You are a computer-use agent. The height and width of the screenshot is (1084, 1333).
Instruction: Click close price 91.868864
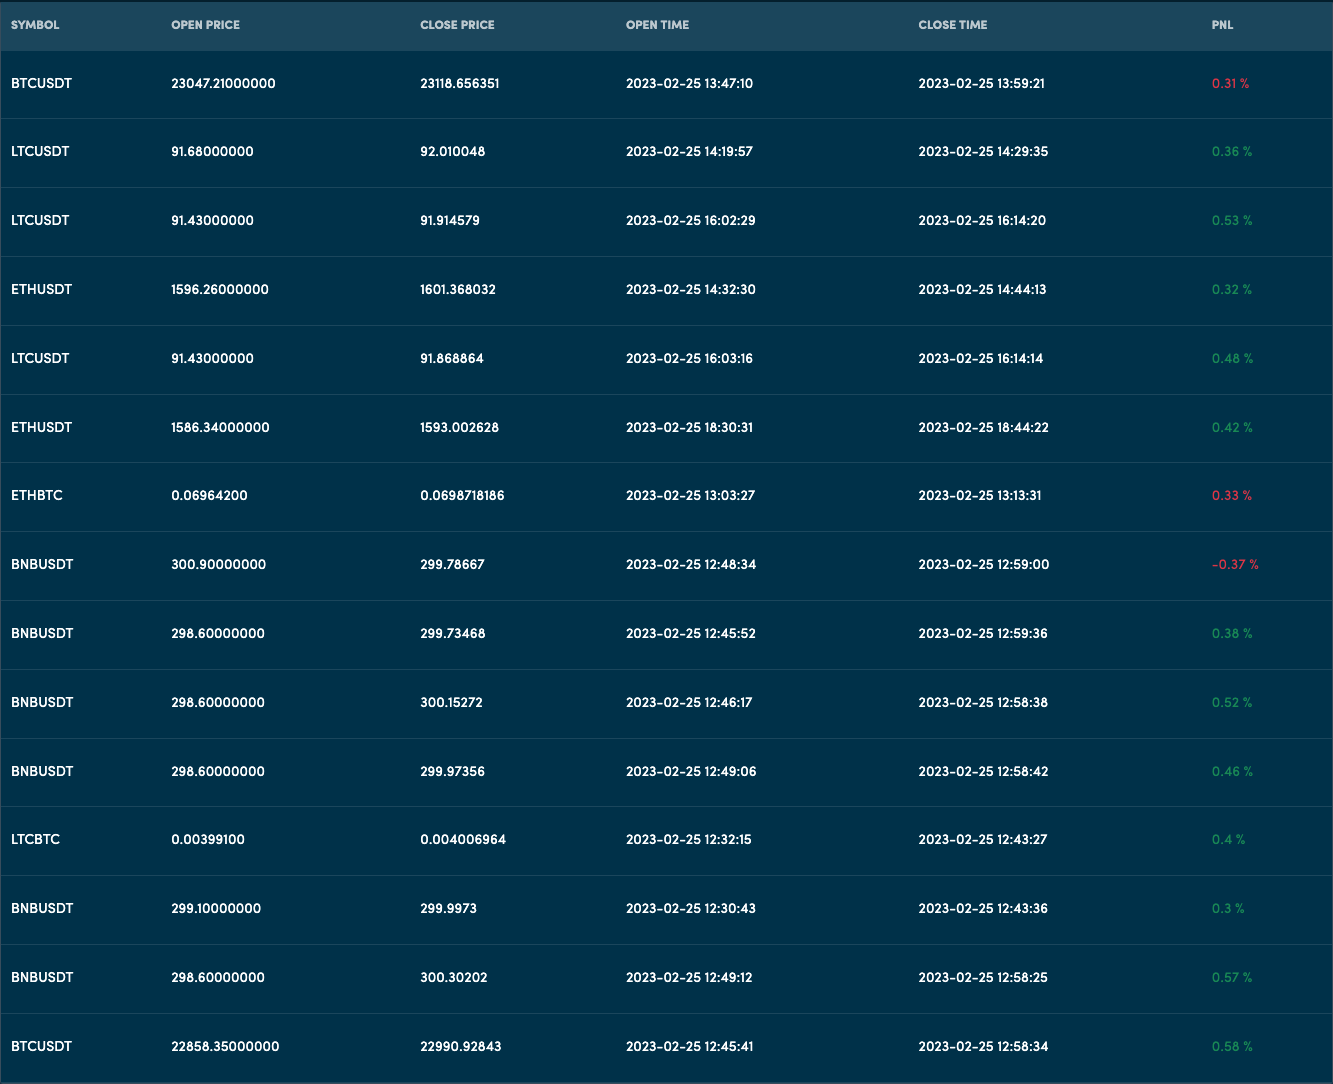(x=452, y=358)
